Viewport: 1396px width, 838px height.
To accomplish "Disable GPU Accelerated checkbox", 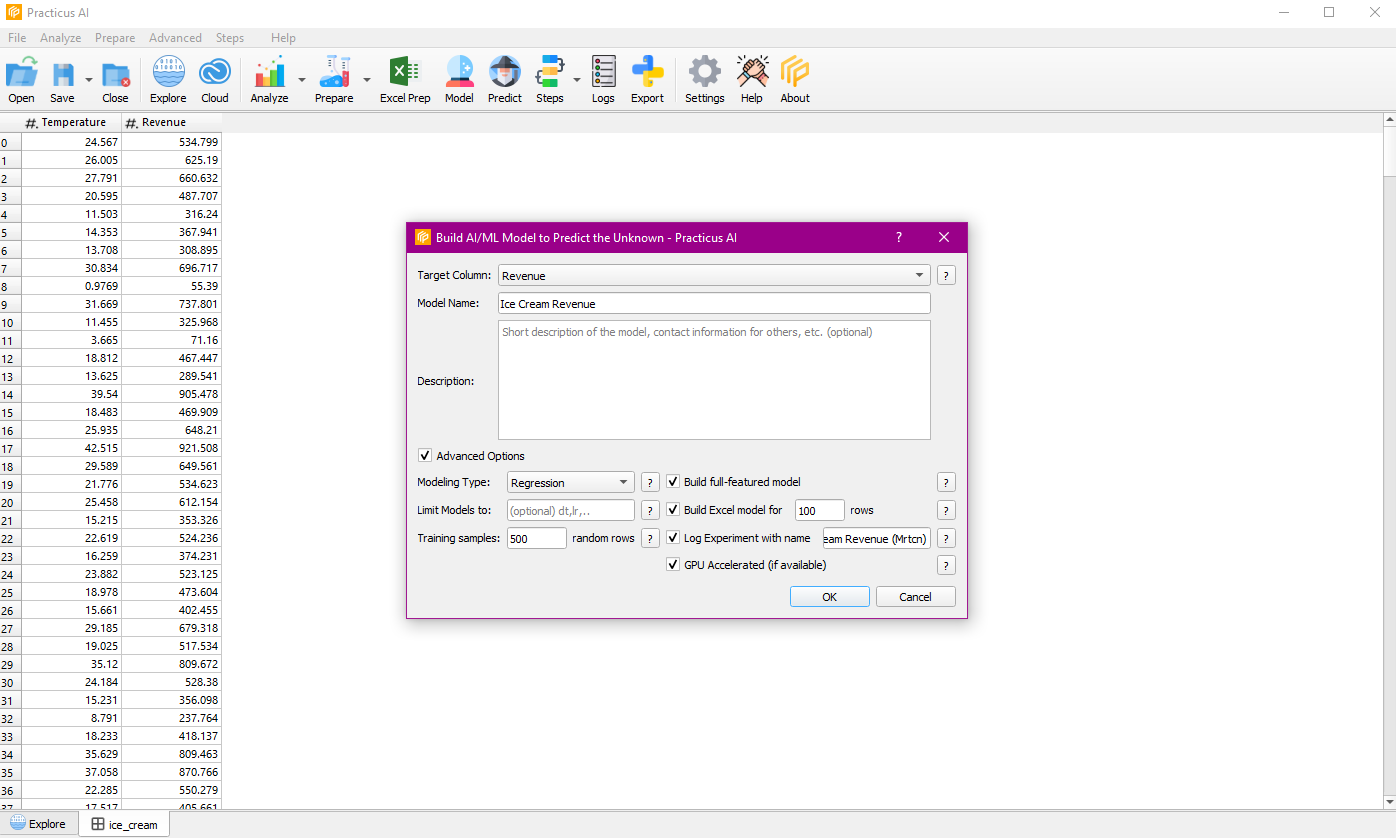I will tap(674, 565).
